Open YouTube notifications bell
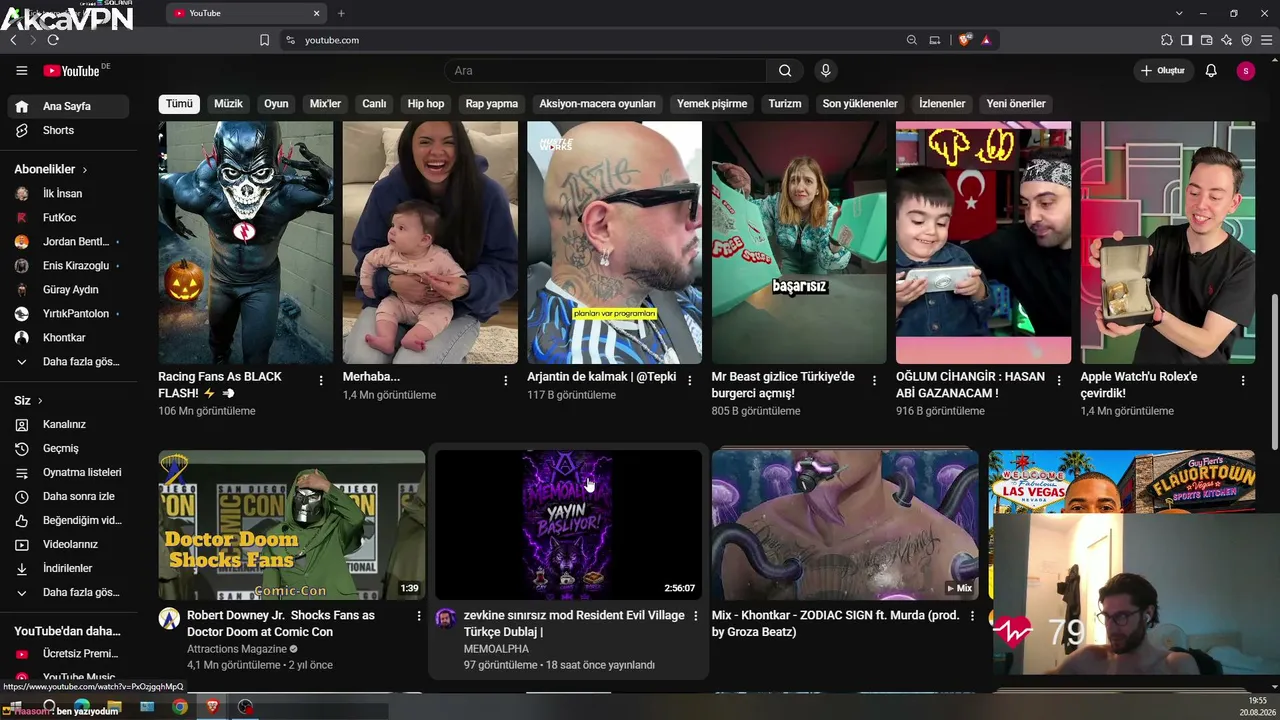 1211,71
